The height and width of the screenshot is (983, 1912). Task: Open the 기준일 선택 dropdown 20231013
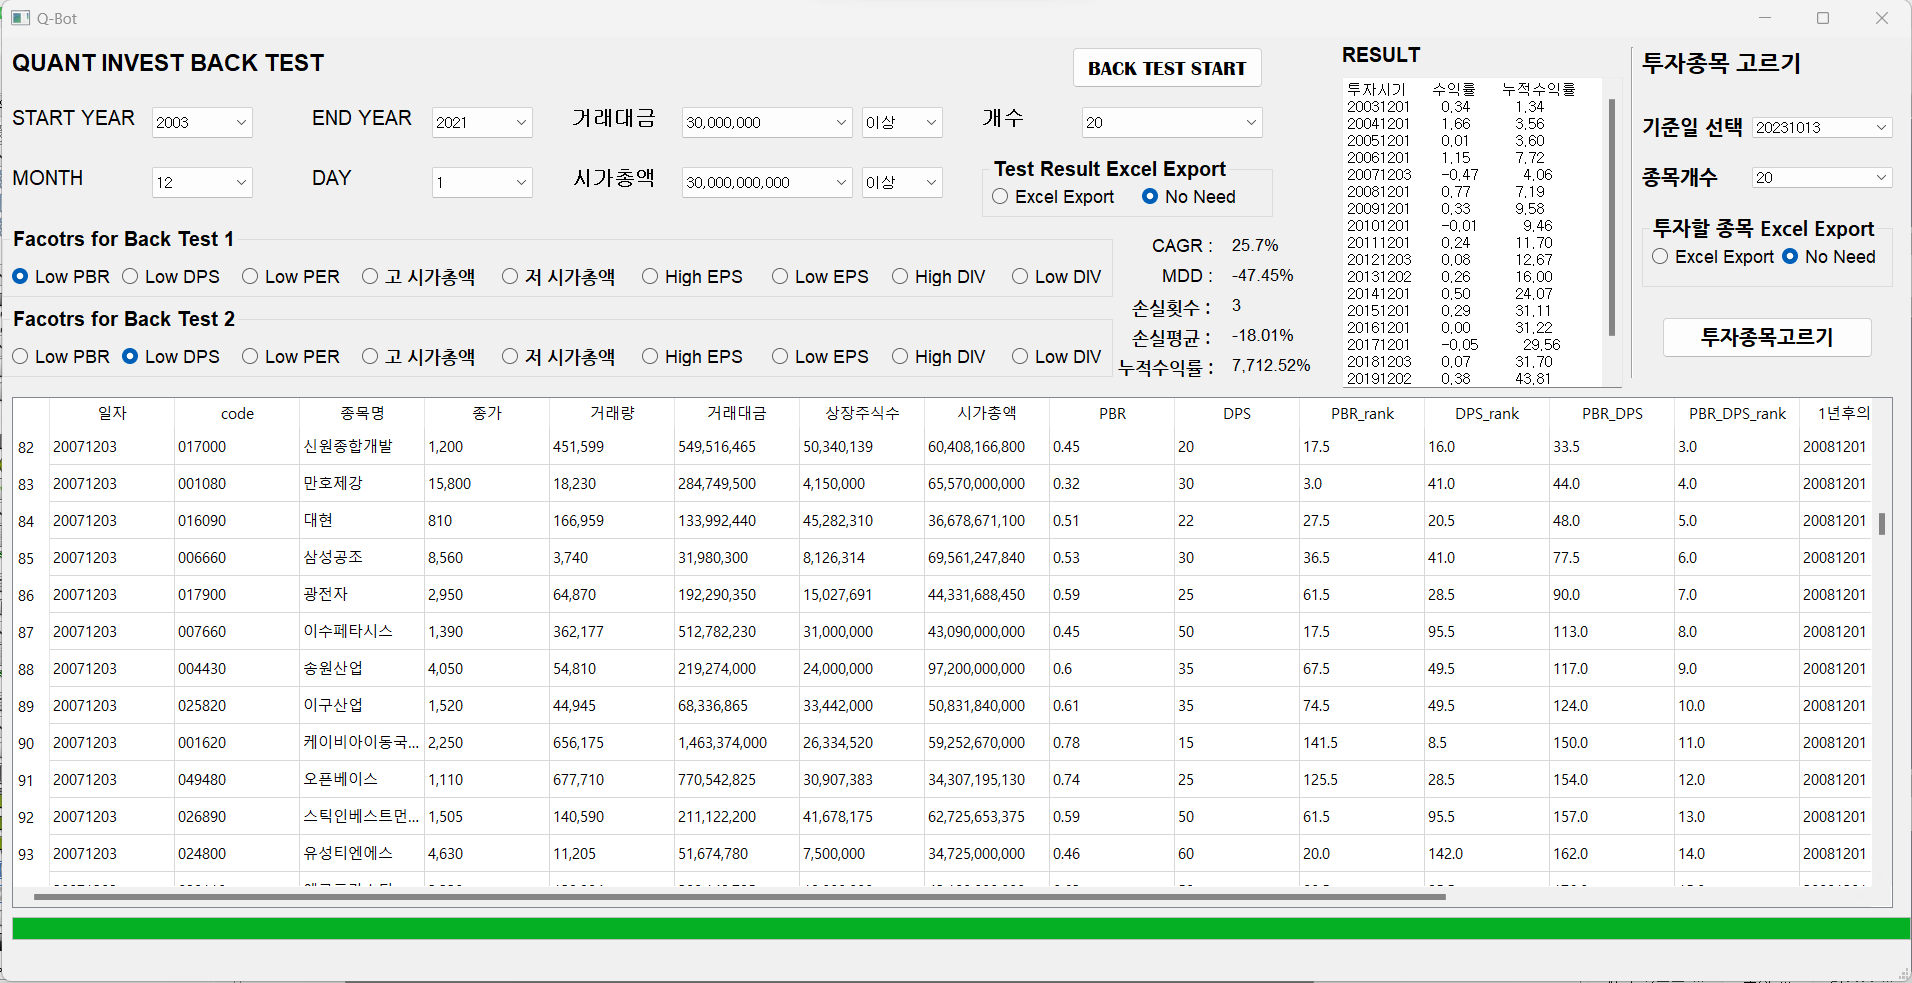[x=1822, y=127]
